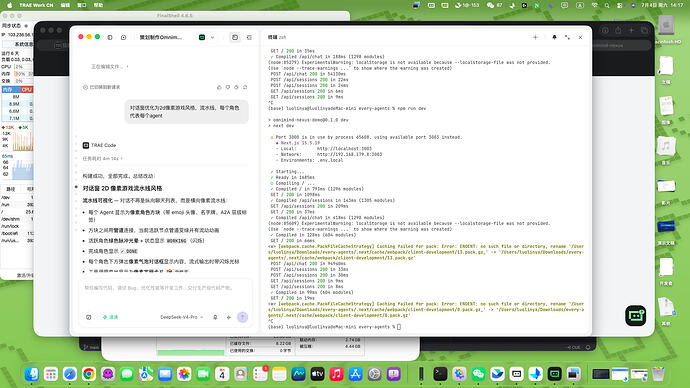This screenshot has width=690, height=388.
Task: Click the microphone voice input icon
Action: (x=215, y=317)
